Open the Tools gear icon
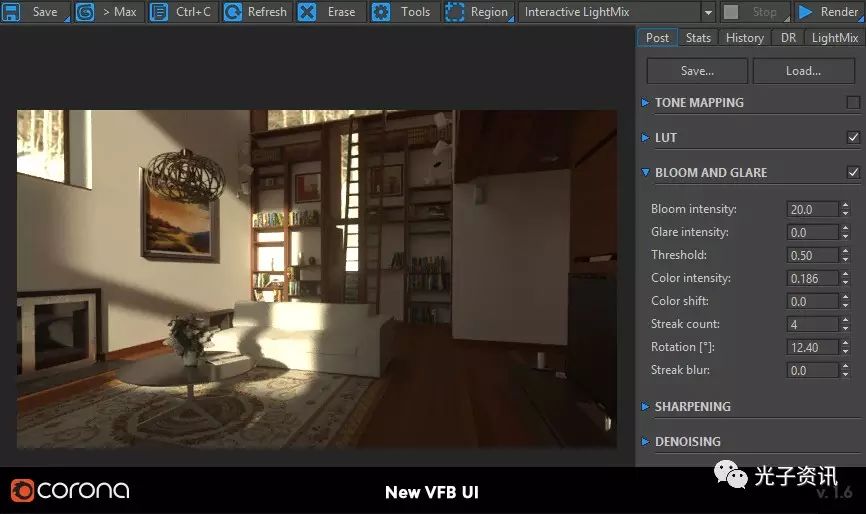The height and width of the screenshot is (514, 866). pos(381,12)
